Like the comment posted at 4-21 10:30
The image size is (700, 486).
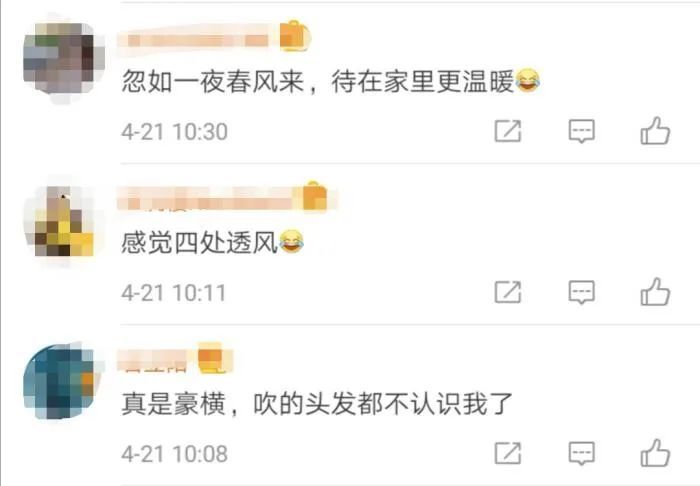click(655, 131)
